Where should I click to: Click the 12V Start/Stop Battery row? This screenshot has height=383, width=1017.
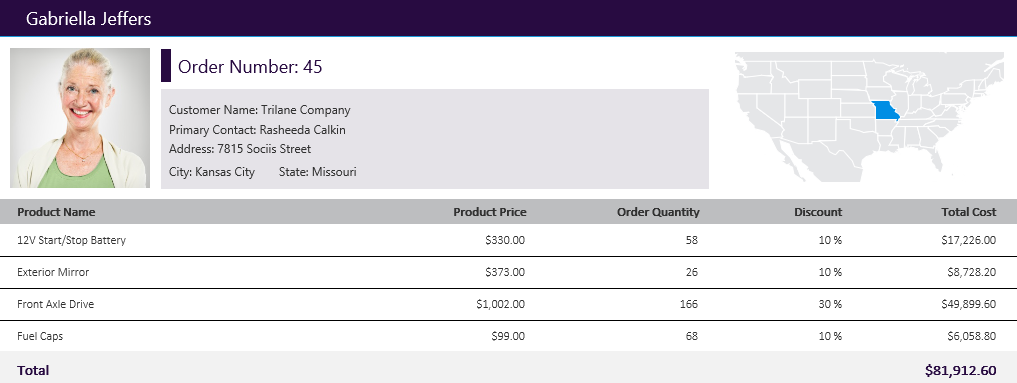coord(508,240)
